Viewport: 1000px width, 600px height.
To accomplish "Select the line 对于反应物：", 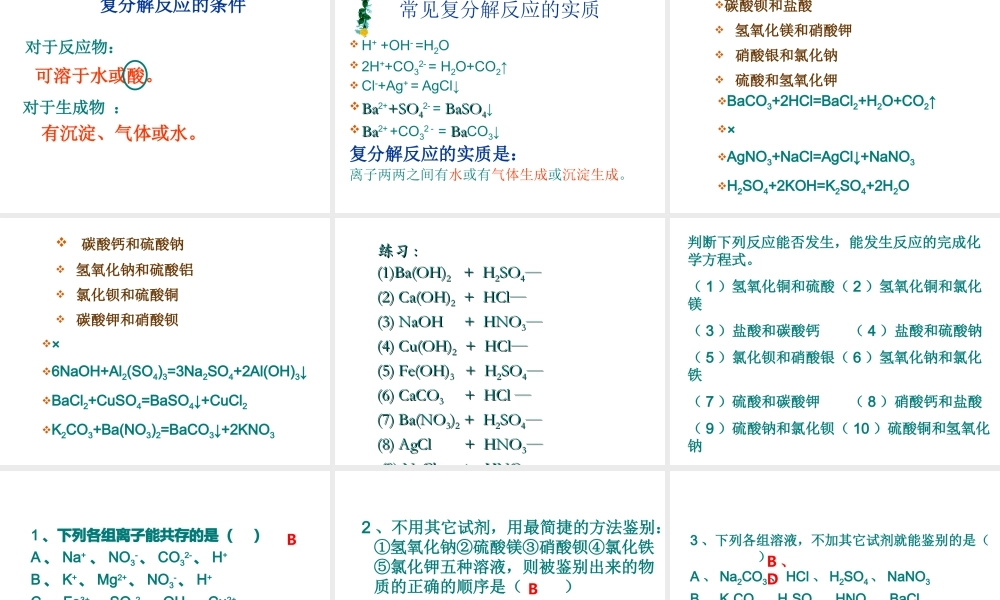I will pyautogui.click(x=70, y=47).
